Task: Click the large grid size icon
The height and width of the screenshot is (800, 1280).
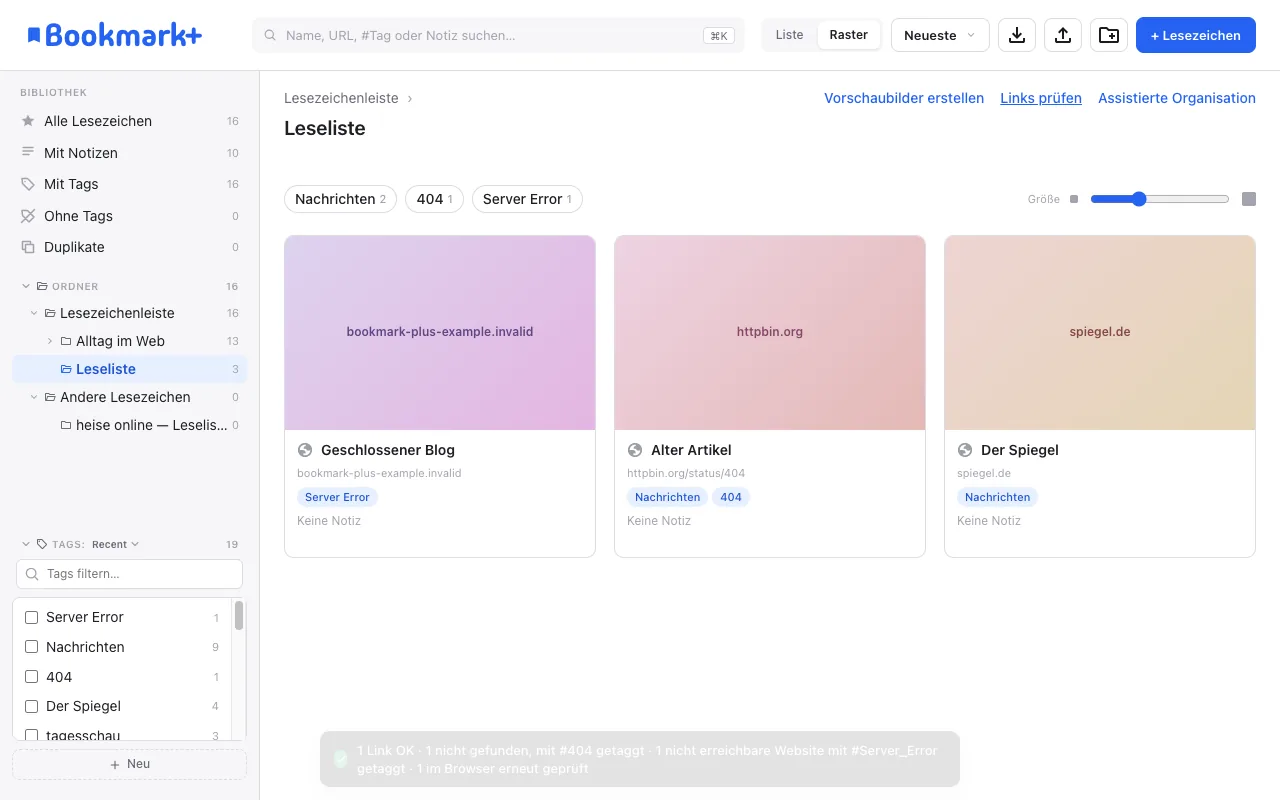Action: click(x=1249, y=199)
